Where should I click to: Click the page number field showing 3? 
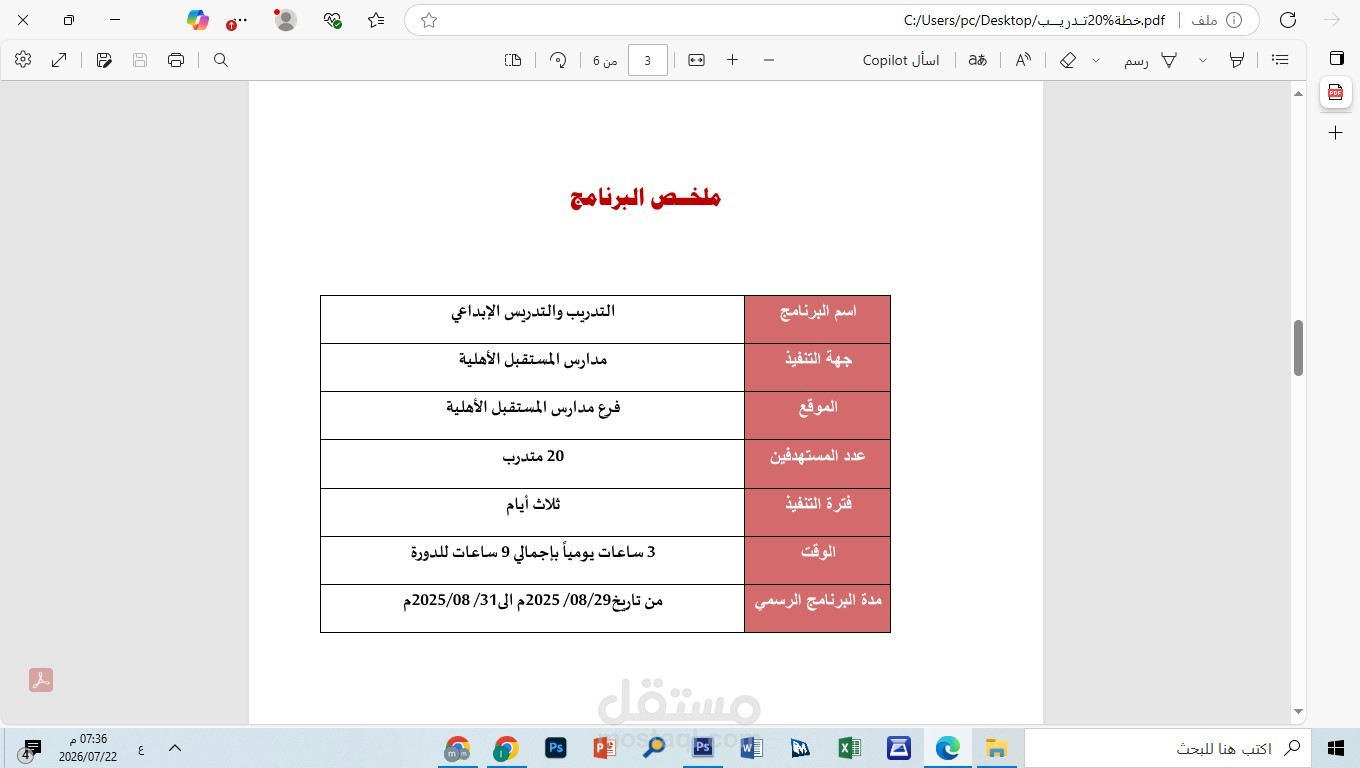(647, 60)
